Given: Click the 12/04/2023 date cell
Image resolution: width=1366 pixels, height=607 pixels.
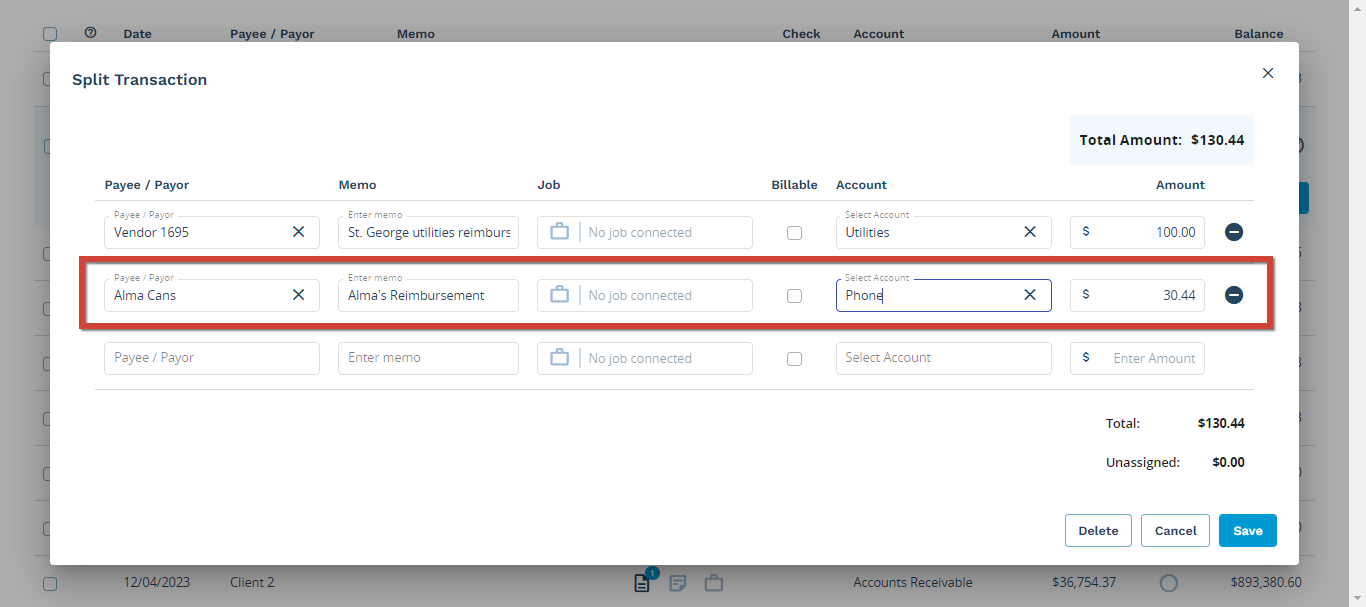Looking at the screenshot, I should pyautogui.click(x=156, y=582).
